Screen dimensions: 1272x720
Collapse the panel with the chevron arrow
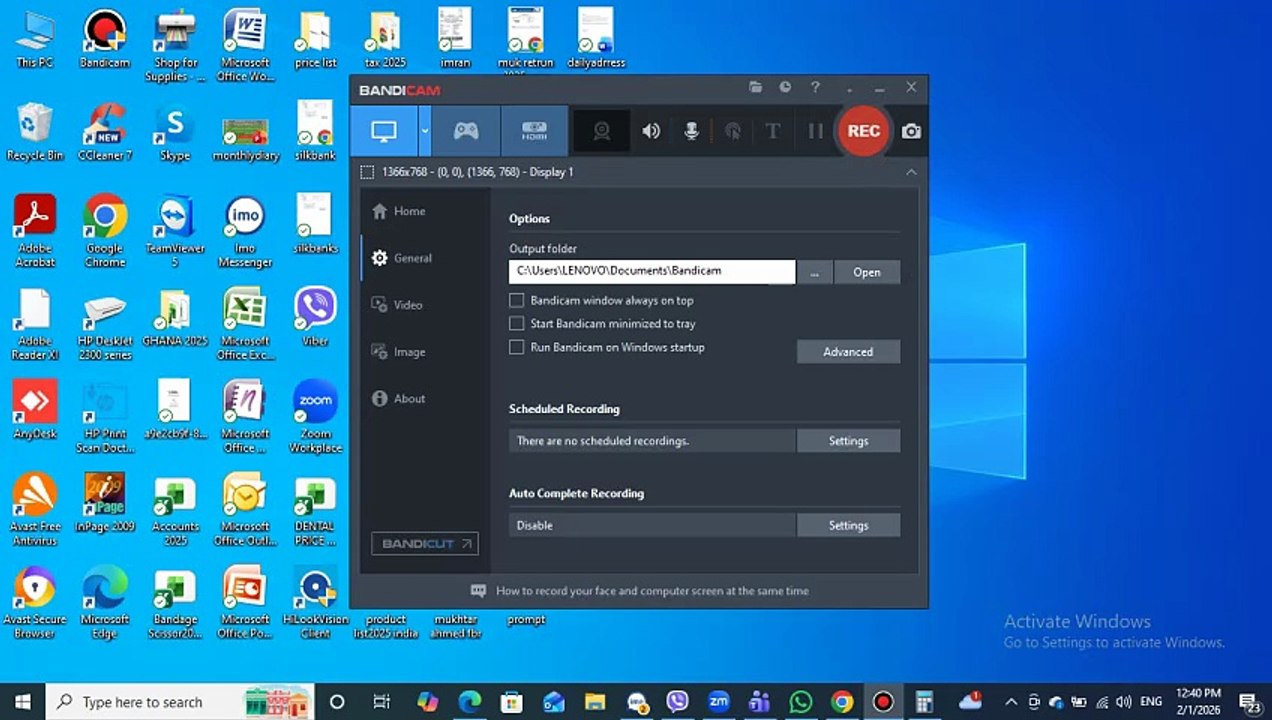click(x=911, y=172)
